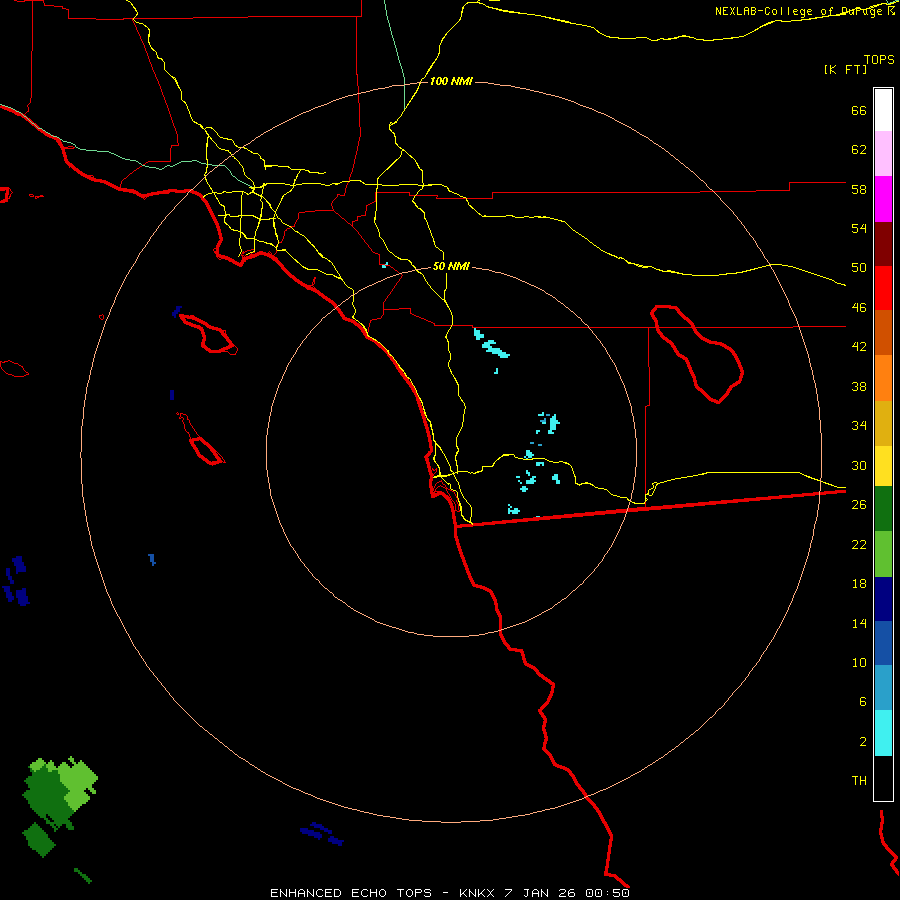Click the legend value "62"
This screenshot has width=900, height=900.
coord(859,150)
